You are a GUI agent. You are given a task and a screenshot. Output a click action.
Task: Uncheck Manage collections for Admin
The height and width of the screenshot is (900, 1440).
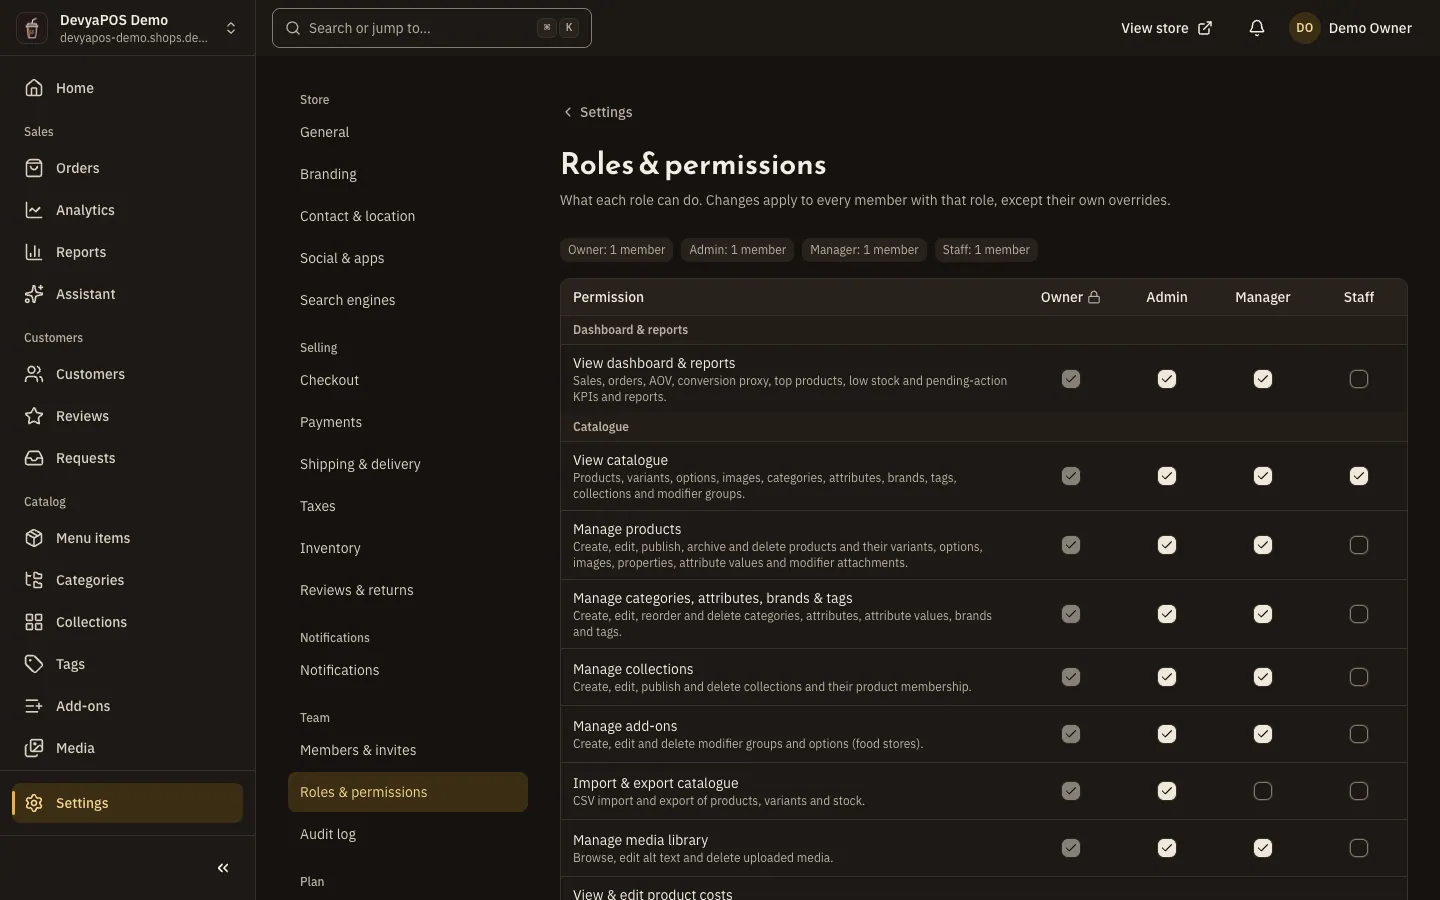tap(1167, 677)
